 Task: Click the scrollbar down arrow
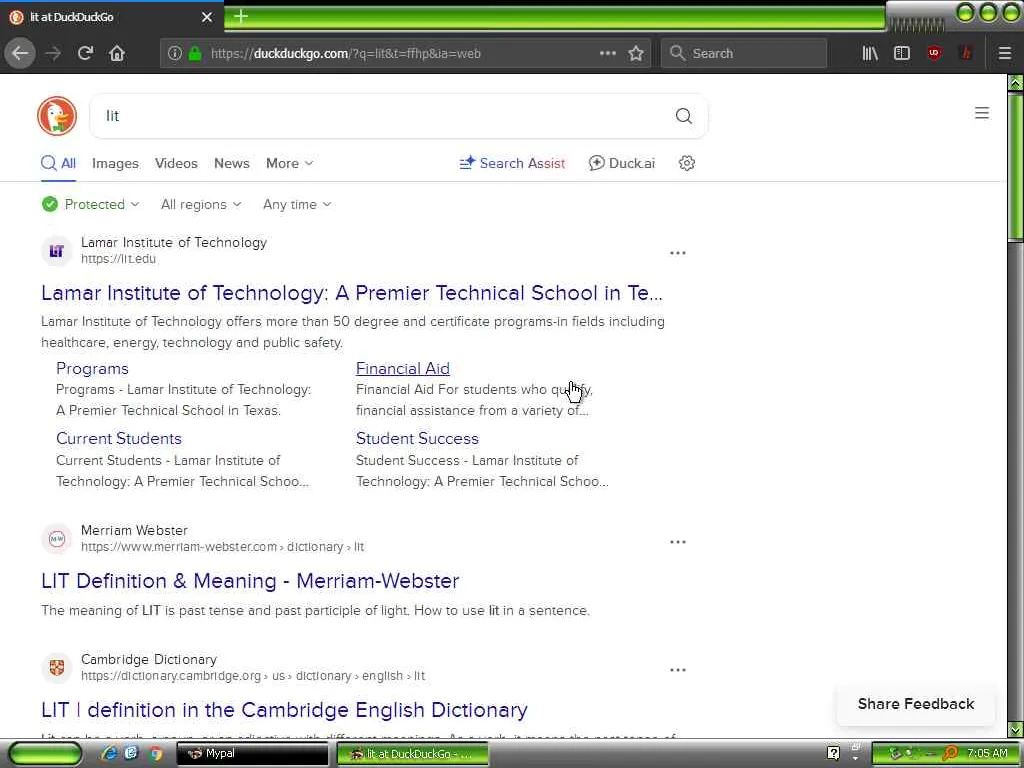[1016, 729]
